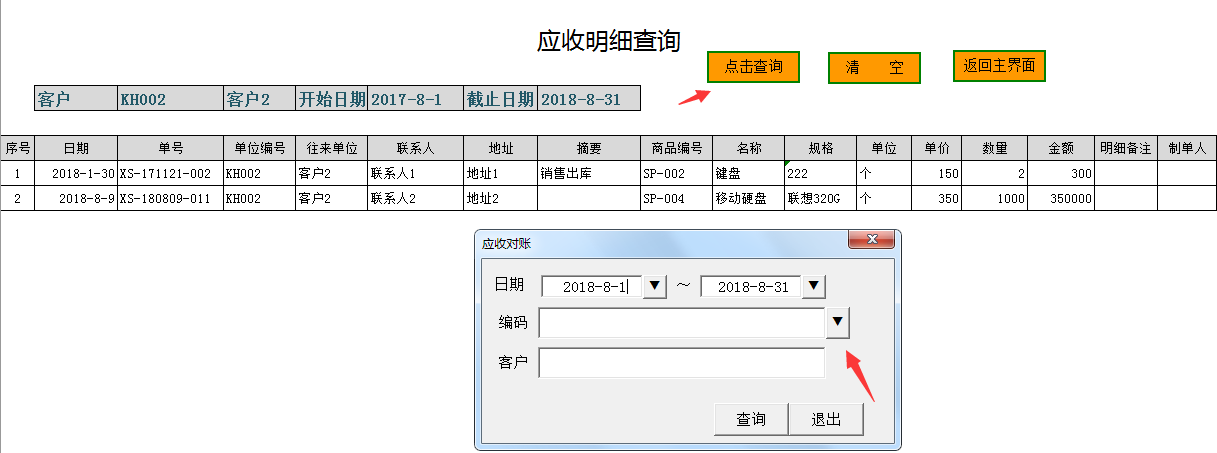Image resolution: width=1217 pixels, height=453 pixels.
Task: Select the amount cell 350000
Action: (x=1061, y=198)
